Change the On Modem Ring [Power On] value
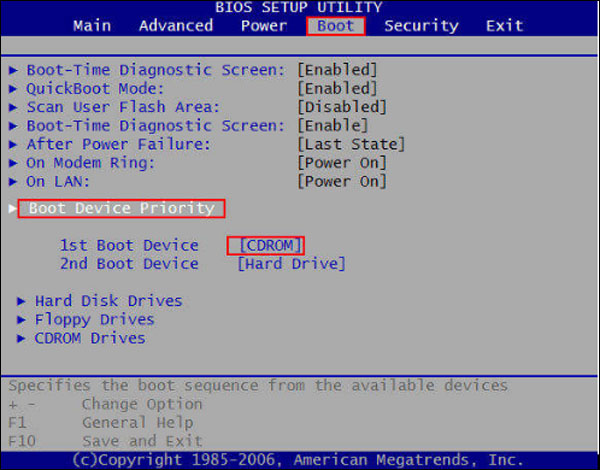Image resolution: width=600 pixels, height=470 pixels. (x=341, y=163)
